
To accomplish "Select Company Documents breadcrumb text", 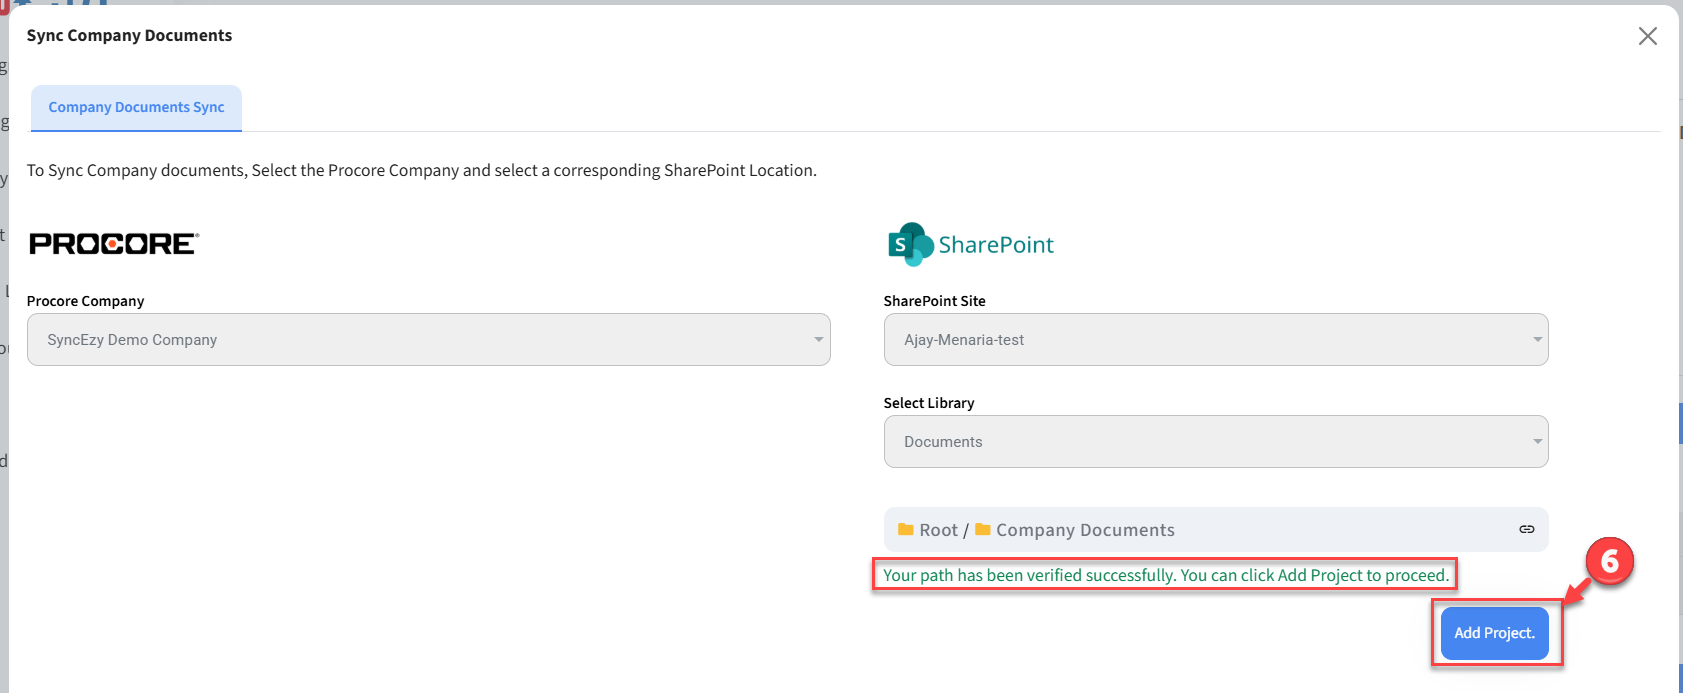I will (1085, 530).
